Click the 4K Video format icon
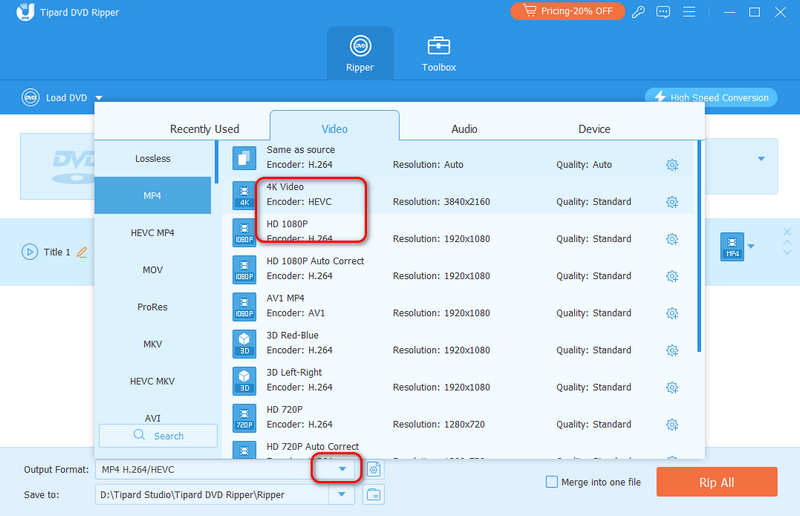 click(x=244, y=195)
